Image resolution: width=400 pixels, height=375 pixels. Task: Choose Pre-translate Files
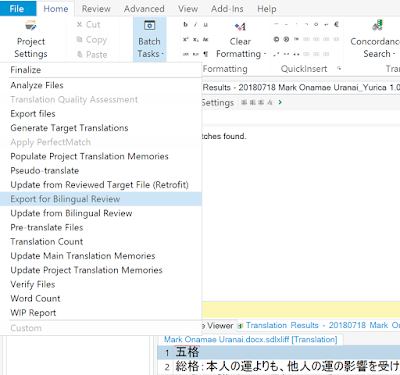coord(101,227)
